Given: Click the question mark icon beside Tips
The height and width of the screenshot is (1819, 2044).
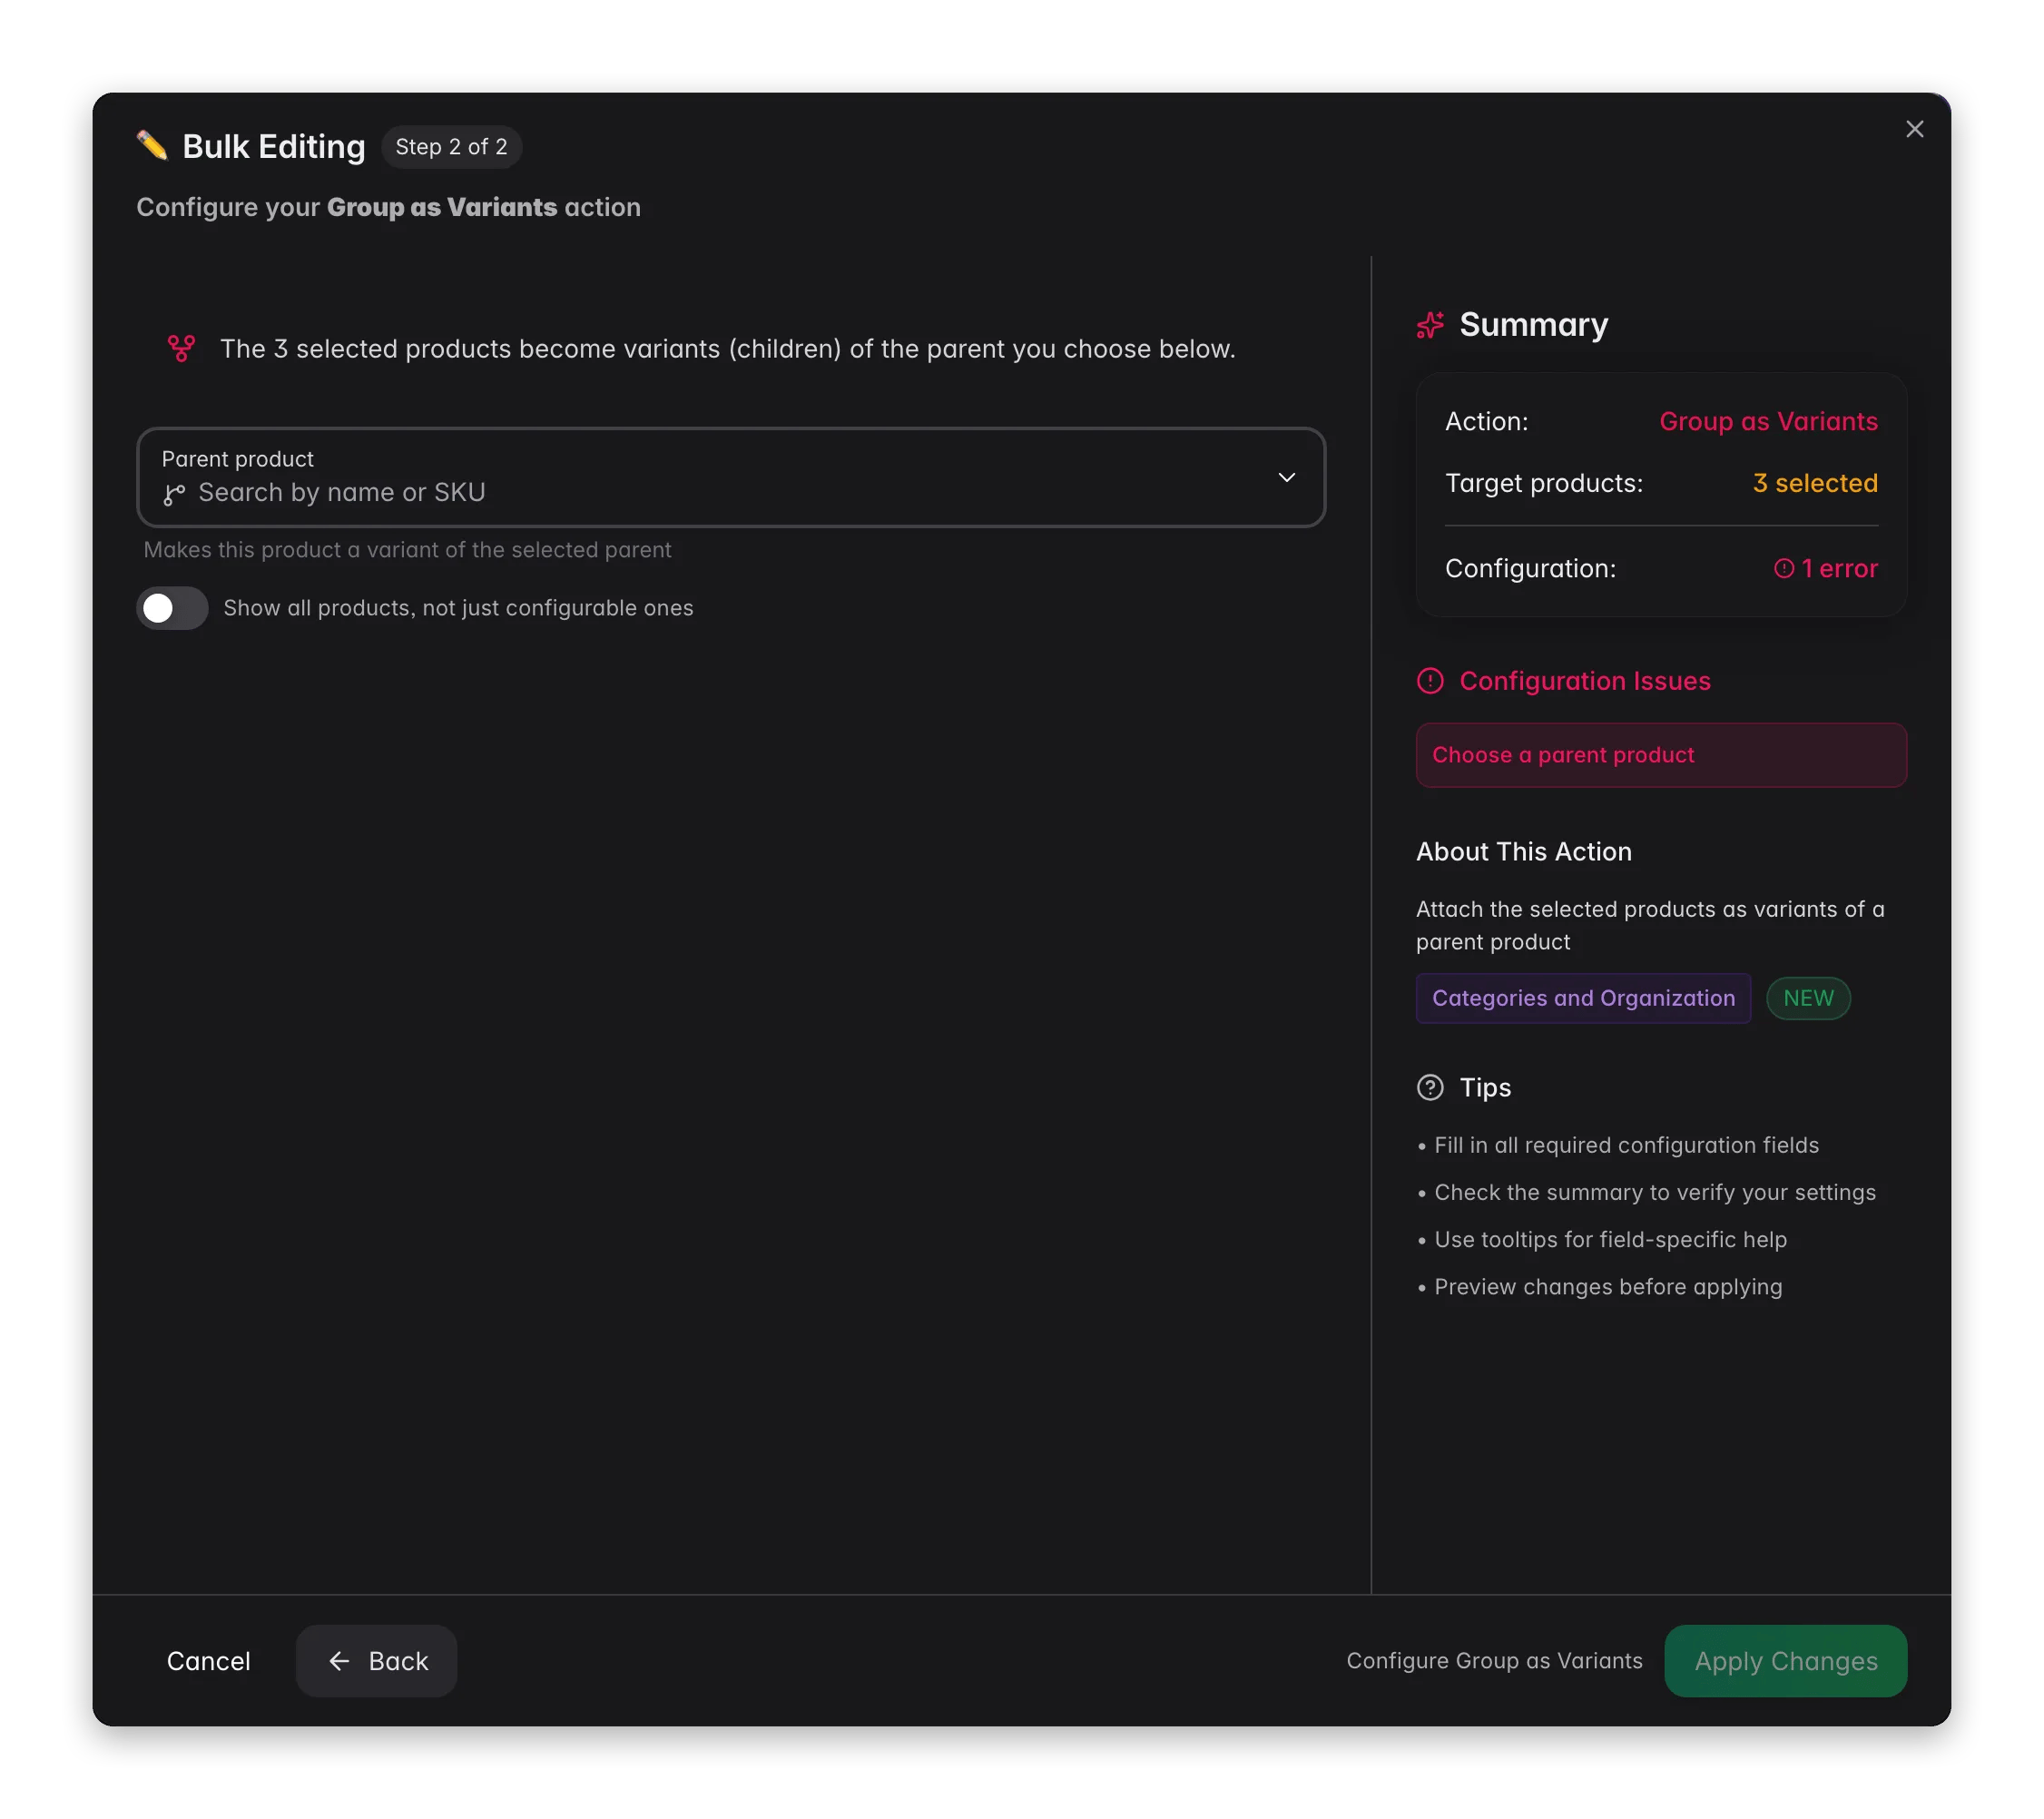Looking at the screenshot, I should click(1430, 1087).
